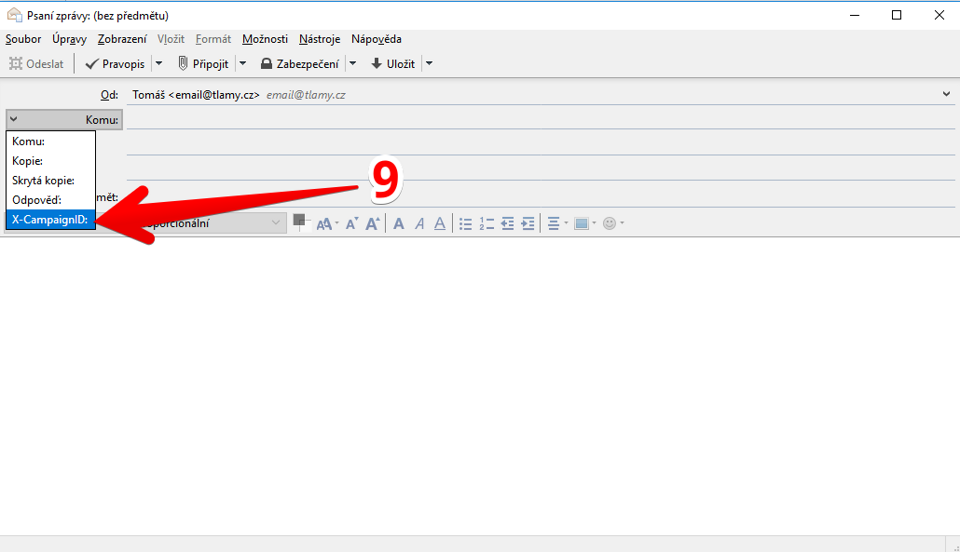Outdent the text
Screen dimensions: 960x552
click(x=507, y=224)
